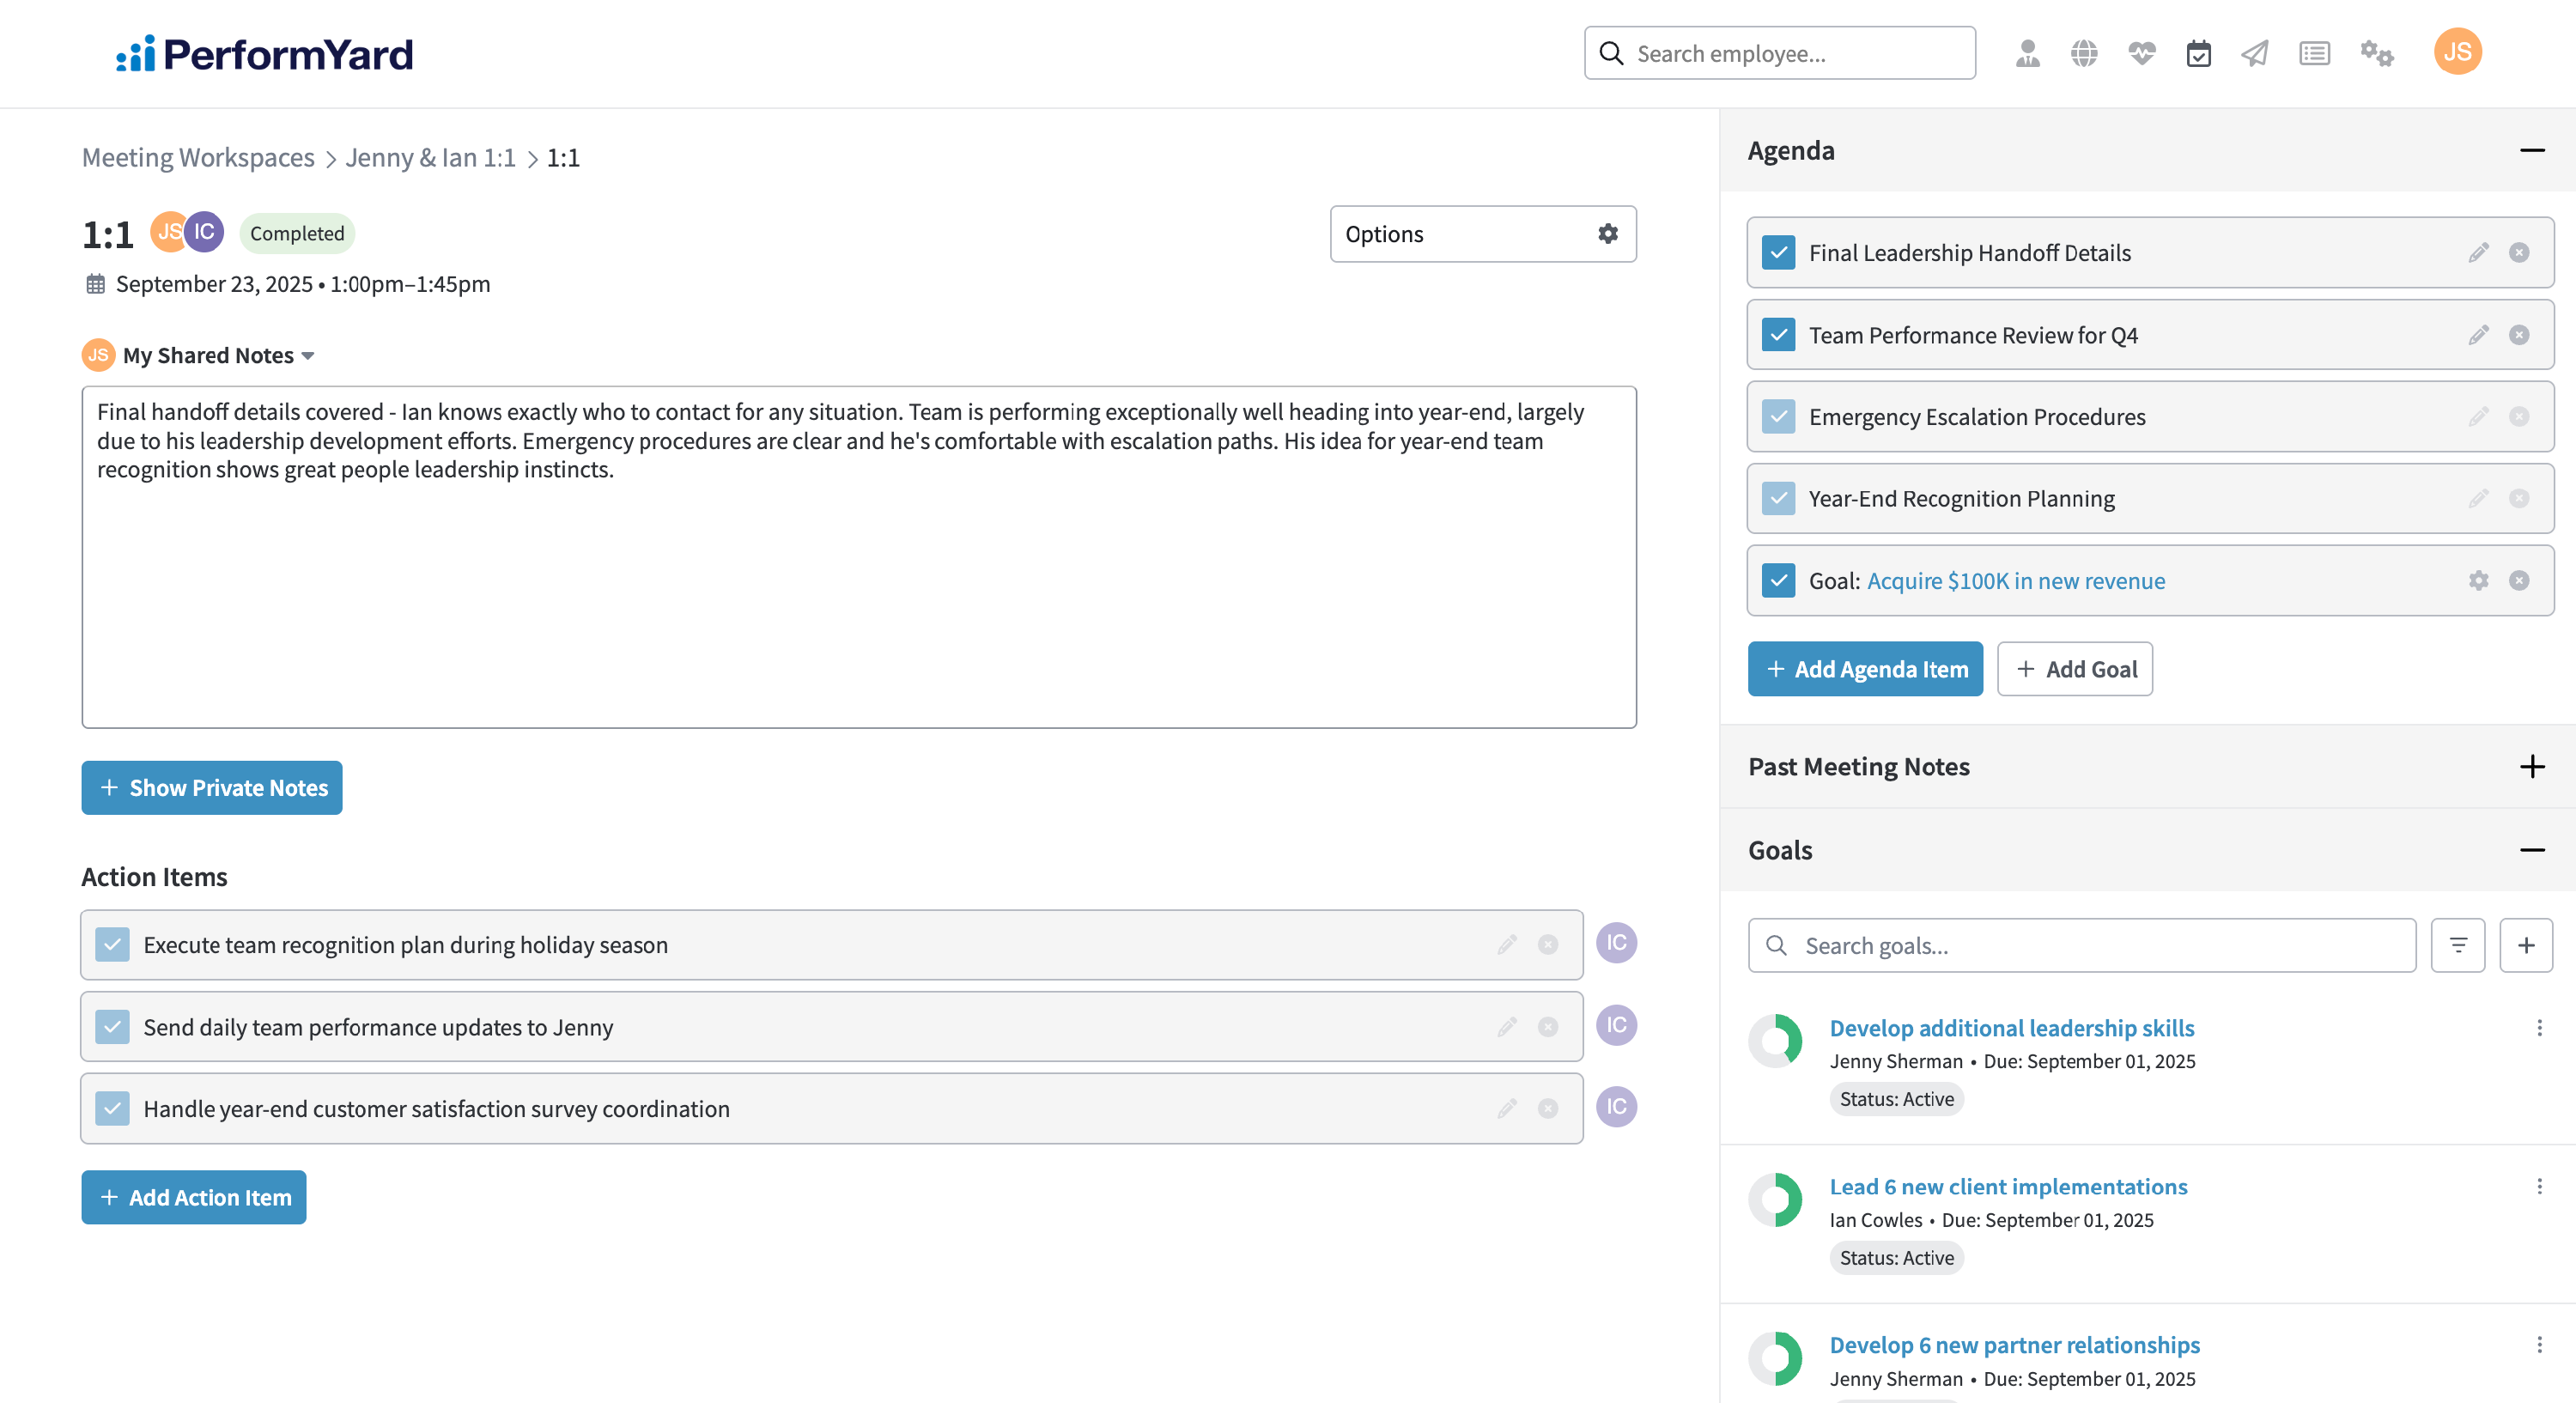Open the goal filter icon beside search goals
This screenshot has width=2576, height=1403.
(2458, 945)
